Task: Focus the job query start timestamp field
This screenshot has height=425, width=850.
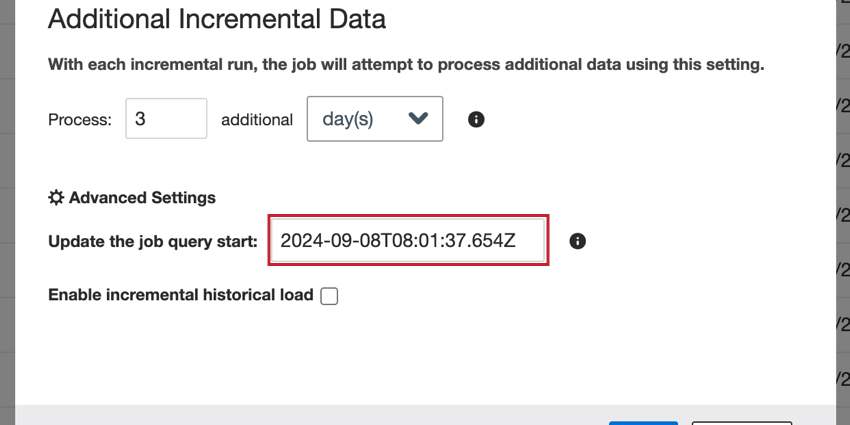Action: point(408,240)
